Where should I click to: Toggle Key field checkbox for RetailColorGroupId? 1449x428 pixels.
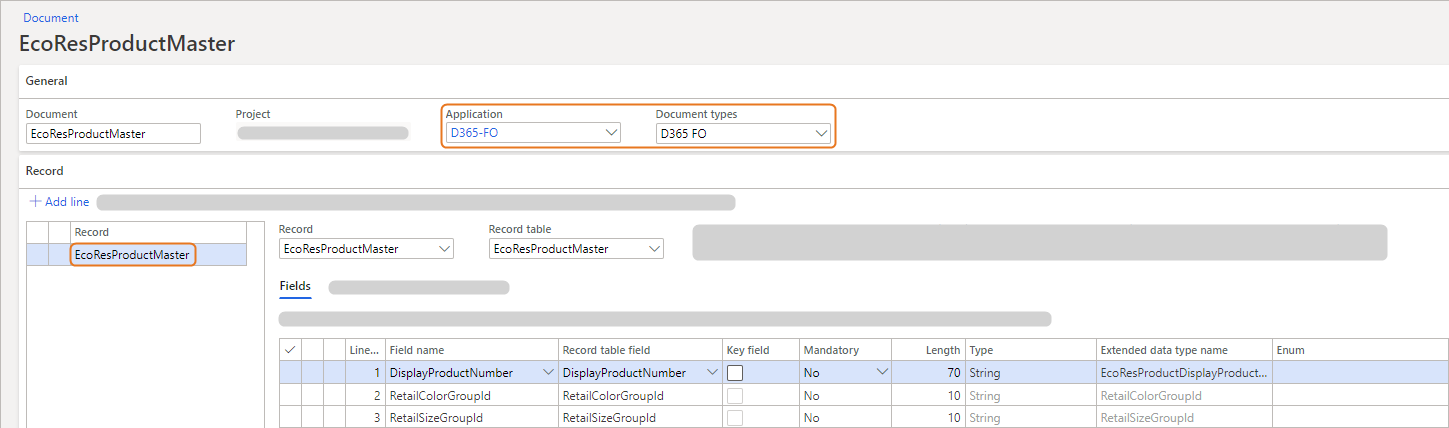click(x=735, y=396)
